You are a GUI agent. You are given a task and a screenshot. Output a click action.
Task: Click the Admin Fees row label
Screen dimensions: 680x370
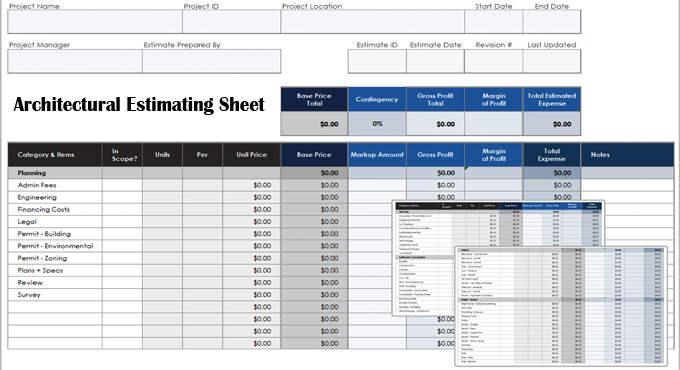coord(37,185)
